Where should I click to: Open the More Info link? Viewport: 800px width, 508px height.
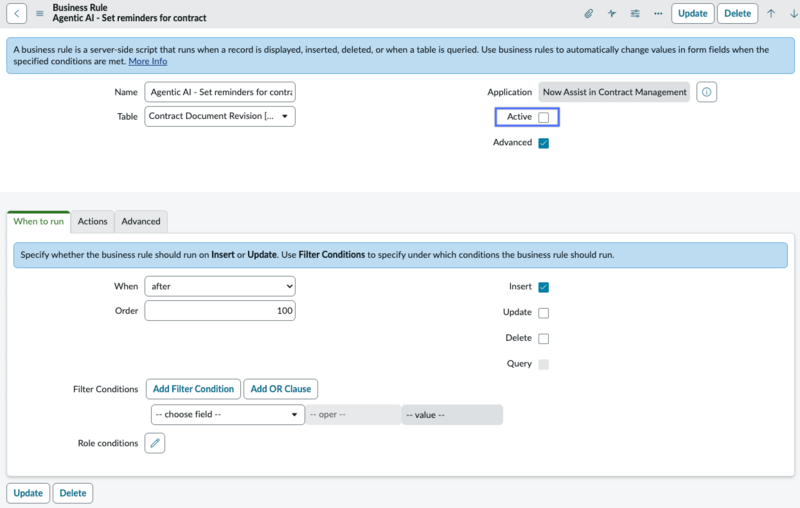(148, 61)
